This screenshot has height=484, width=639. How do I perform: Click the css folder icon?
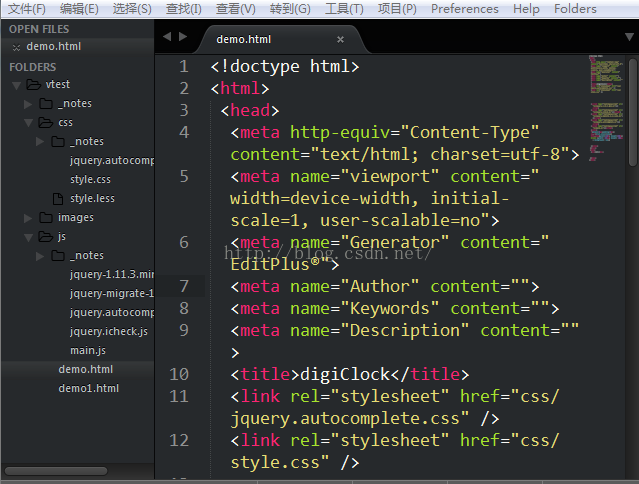(47, 123)
